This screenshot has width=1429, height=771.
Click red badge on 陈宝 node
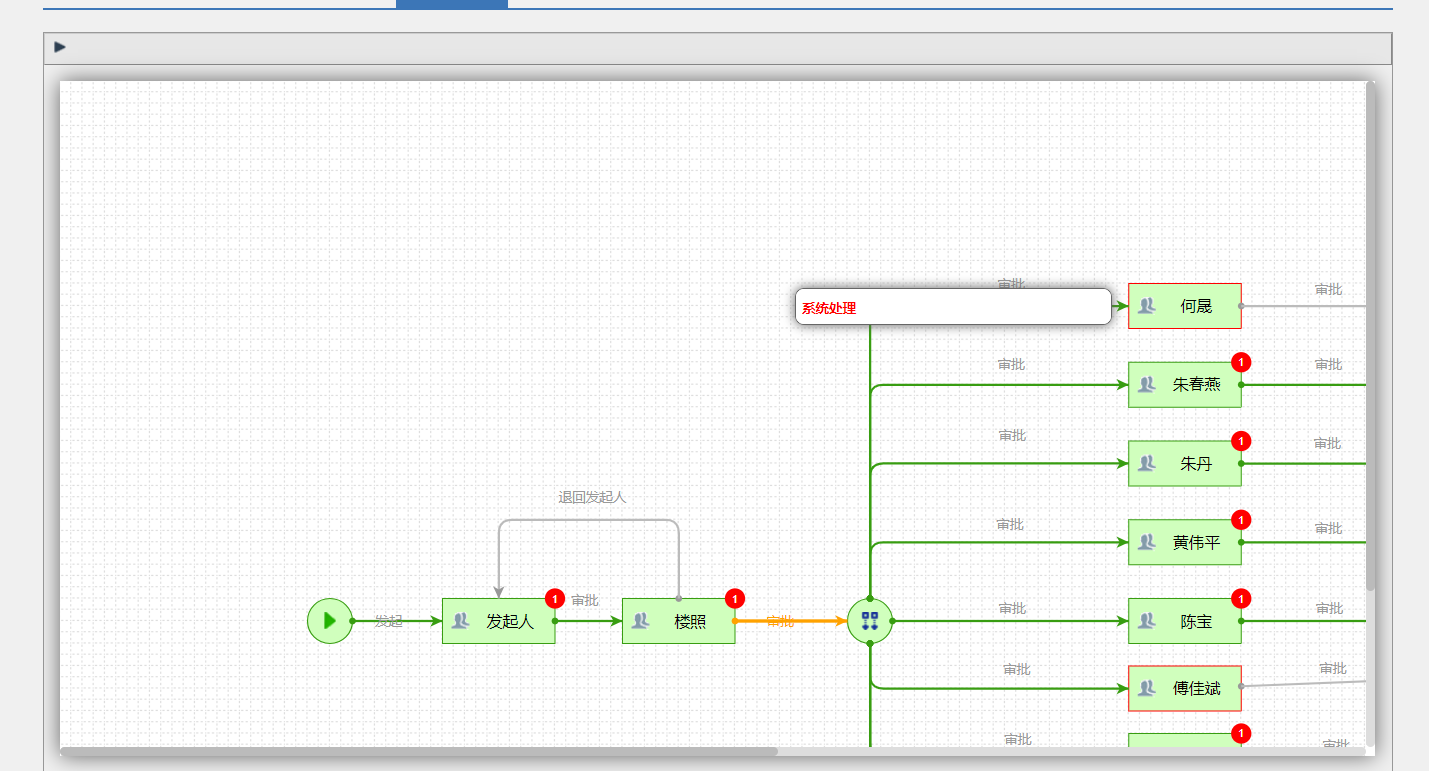pos(1241,599)
